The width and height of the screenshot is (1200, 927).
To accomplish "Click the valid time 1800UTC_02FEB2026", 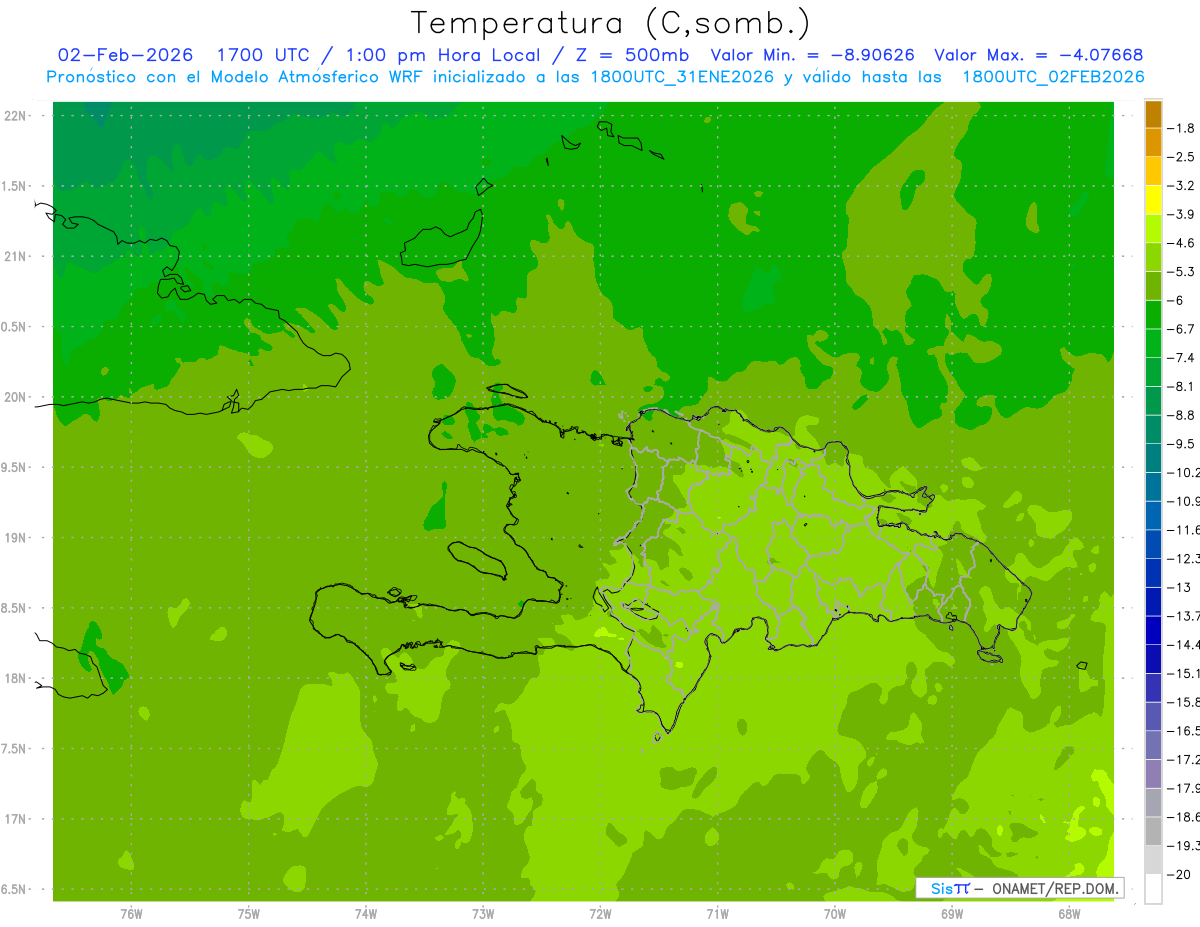I will 1053,76.
